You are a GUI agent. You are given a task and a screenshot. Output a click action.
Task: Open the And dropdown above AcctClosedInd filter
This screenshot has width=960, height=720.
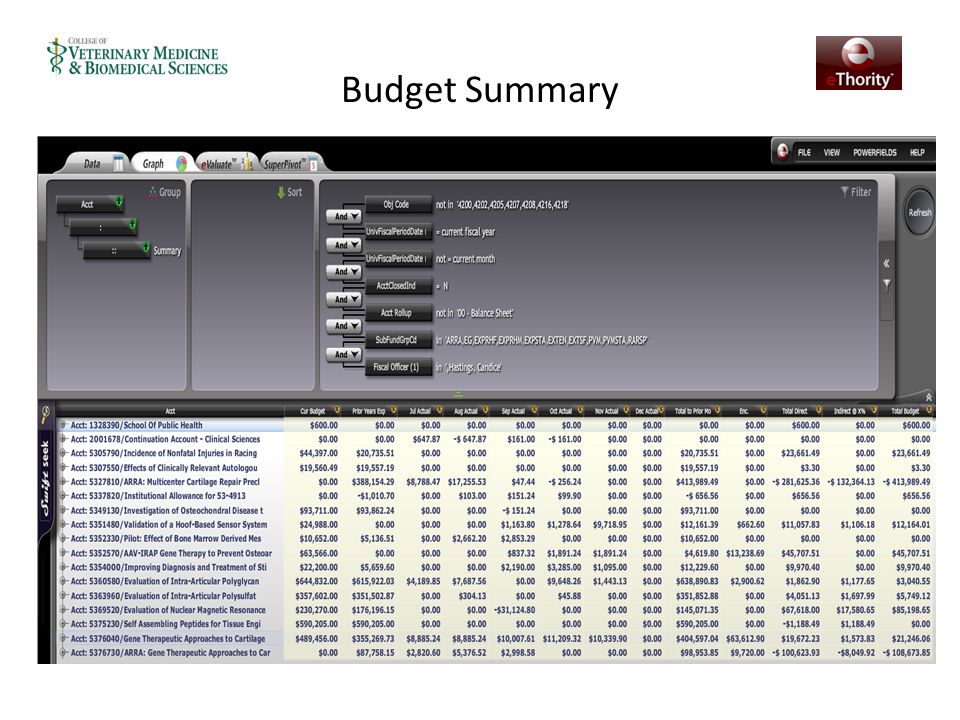tap(344, 271)
